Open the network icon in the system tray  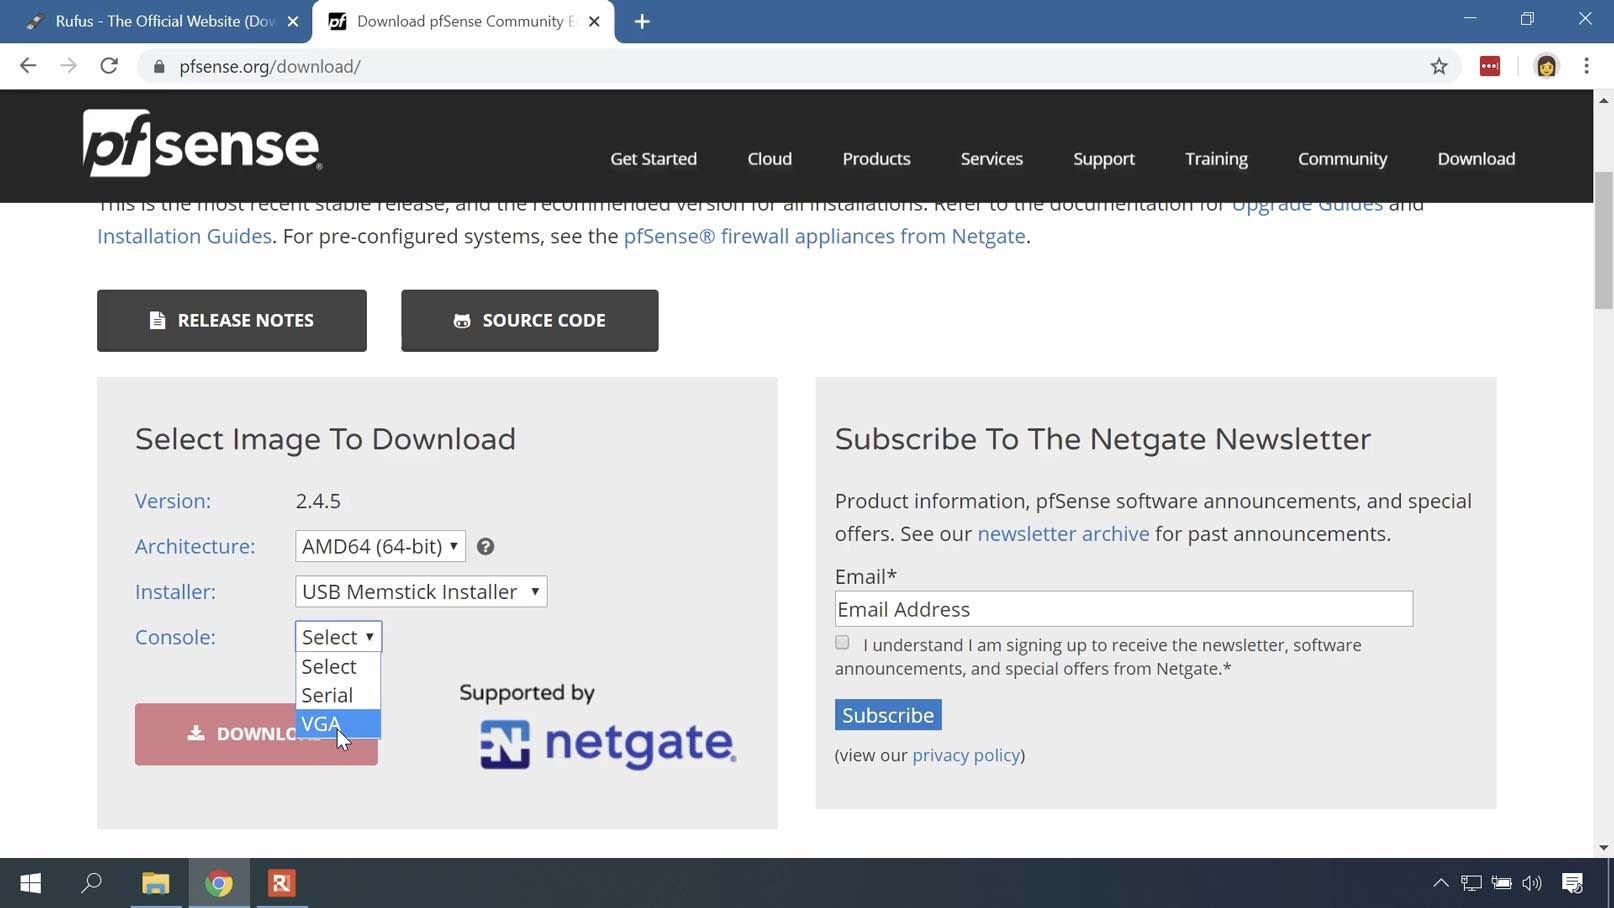(x=1471, y=883)
